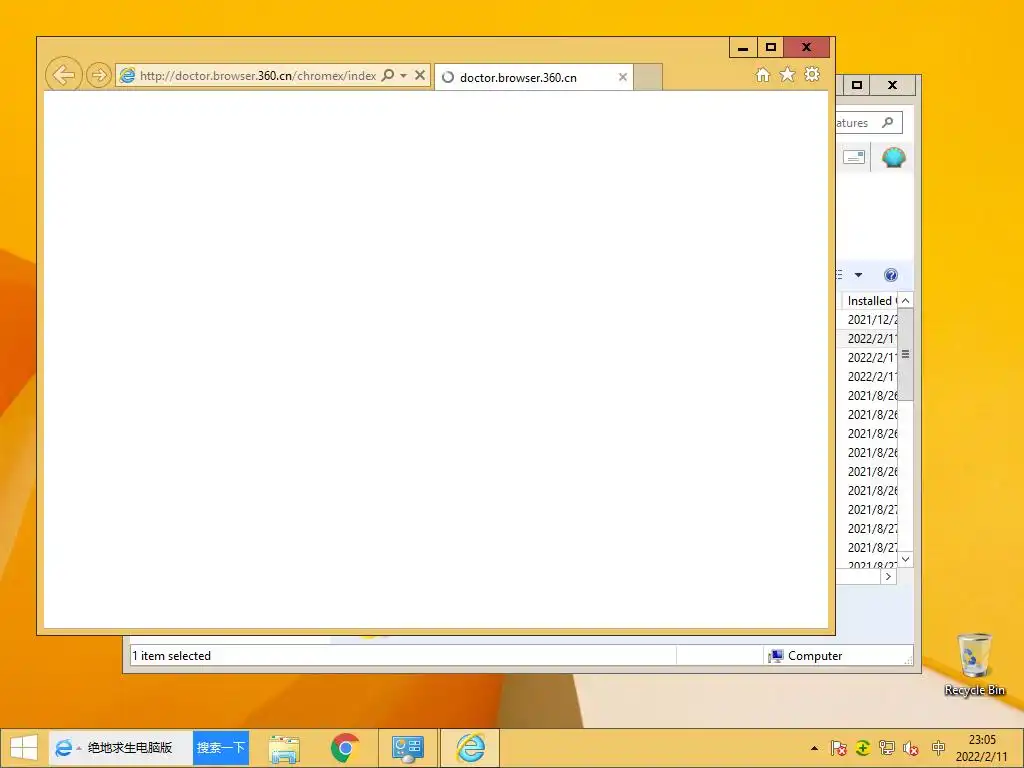This screenshot has width=1024, height=768.
Task: Open the address bar autocomplete dropdown arrow
Action: click(x=404, y=76)
